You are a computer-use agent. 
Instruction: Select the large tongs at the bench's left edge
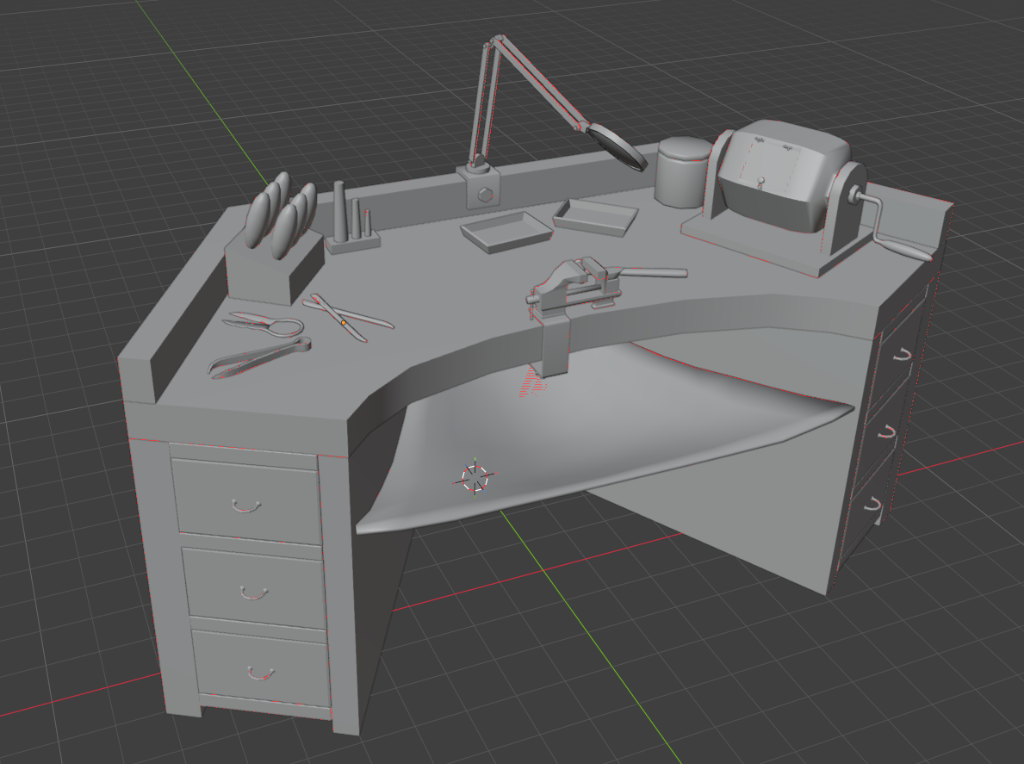tap(259, 357)
